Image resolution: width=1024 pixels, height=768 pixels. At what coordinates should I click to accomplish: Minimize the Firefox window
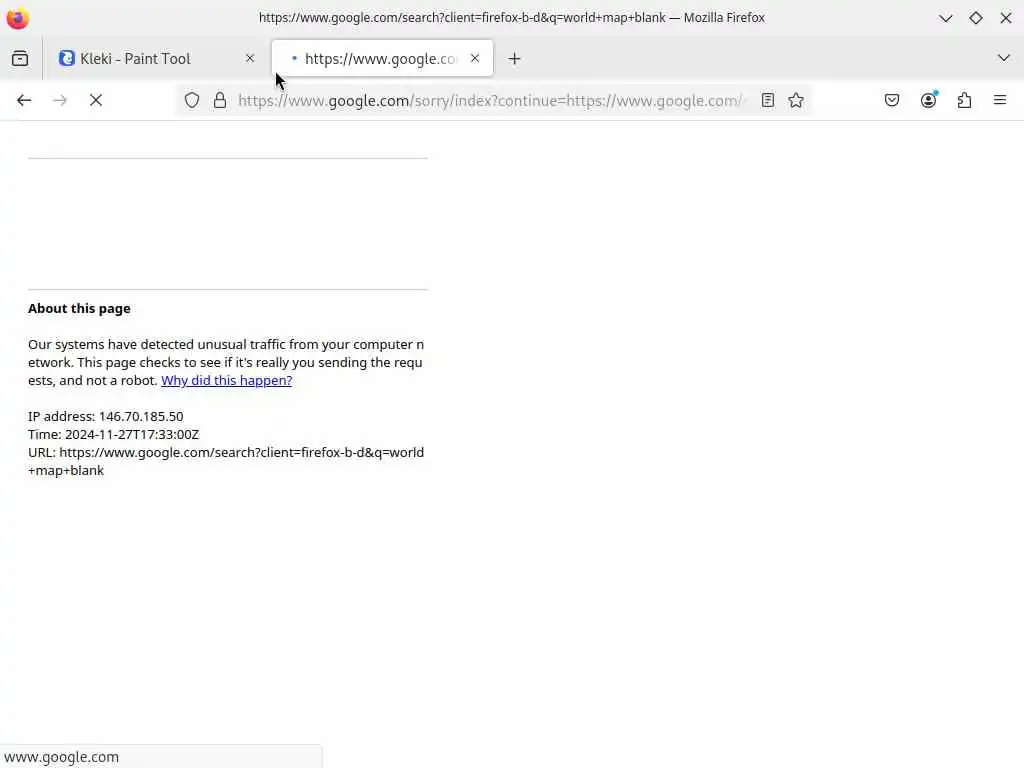946,18
